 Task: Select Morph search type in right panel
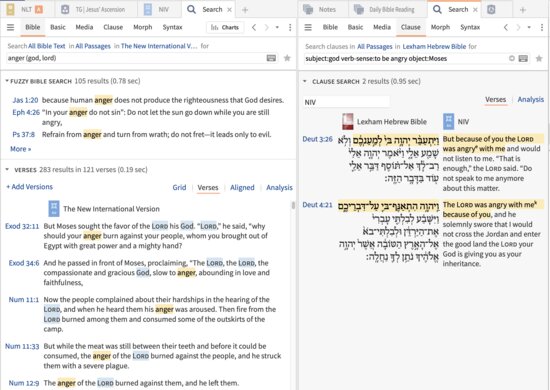(x=440, y=27)
